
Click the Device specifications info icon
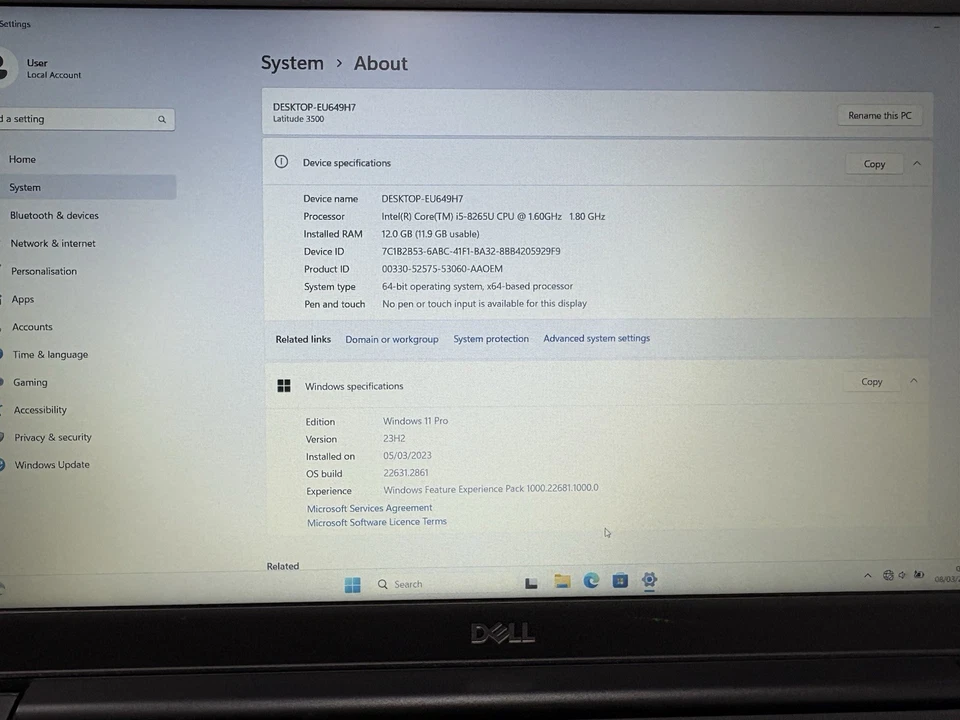pyautogui.click(x=281, y=162)
